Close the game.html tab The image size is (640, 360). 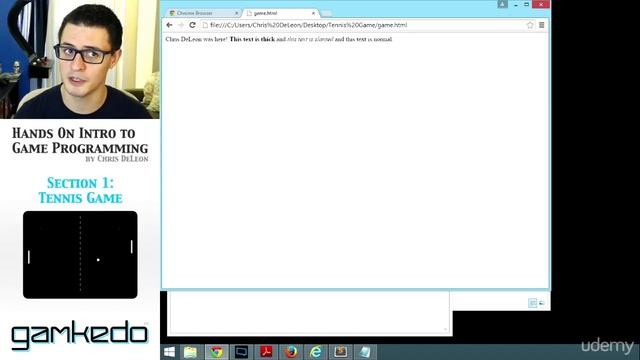pyautogui.click(x=313, y=13)
